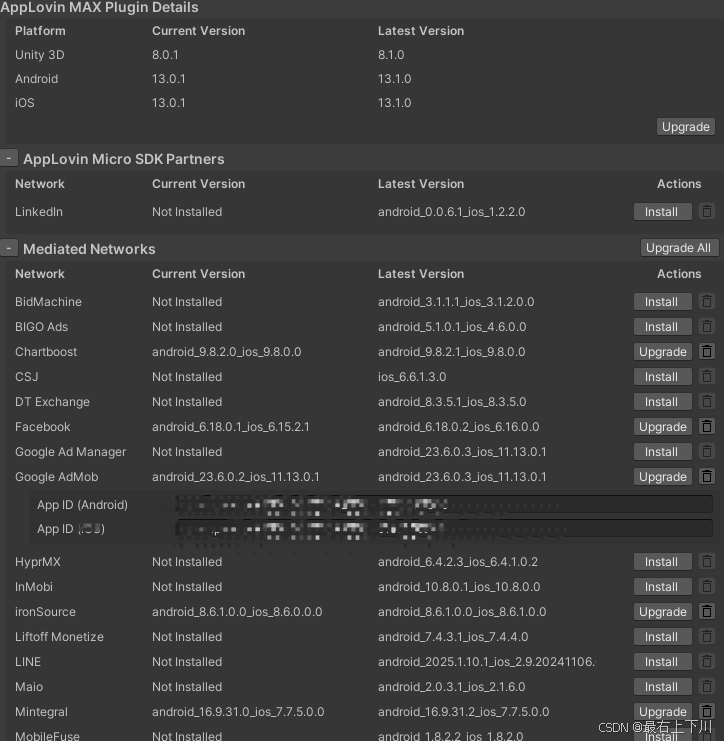This screenshot has width=724, height=741.
Task: Click trash icon in BIGO Ads row
Action: (x=707, y=326)
